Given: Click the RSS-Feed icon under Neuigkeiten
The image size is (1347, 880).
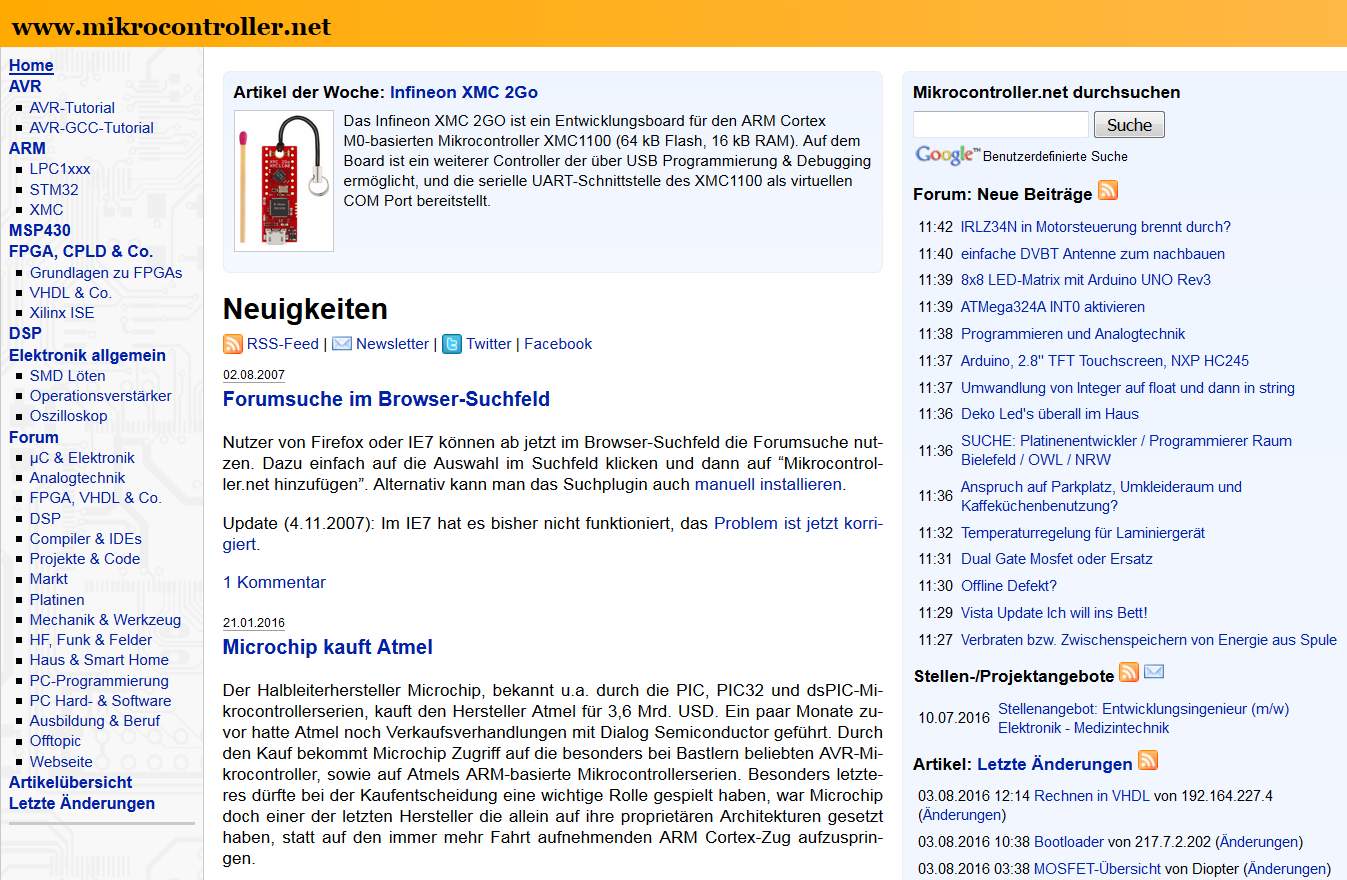Looking at the screenshot, I should point(232,344).
